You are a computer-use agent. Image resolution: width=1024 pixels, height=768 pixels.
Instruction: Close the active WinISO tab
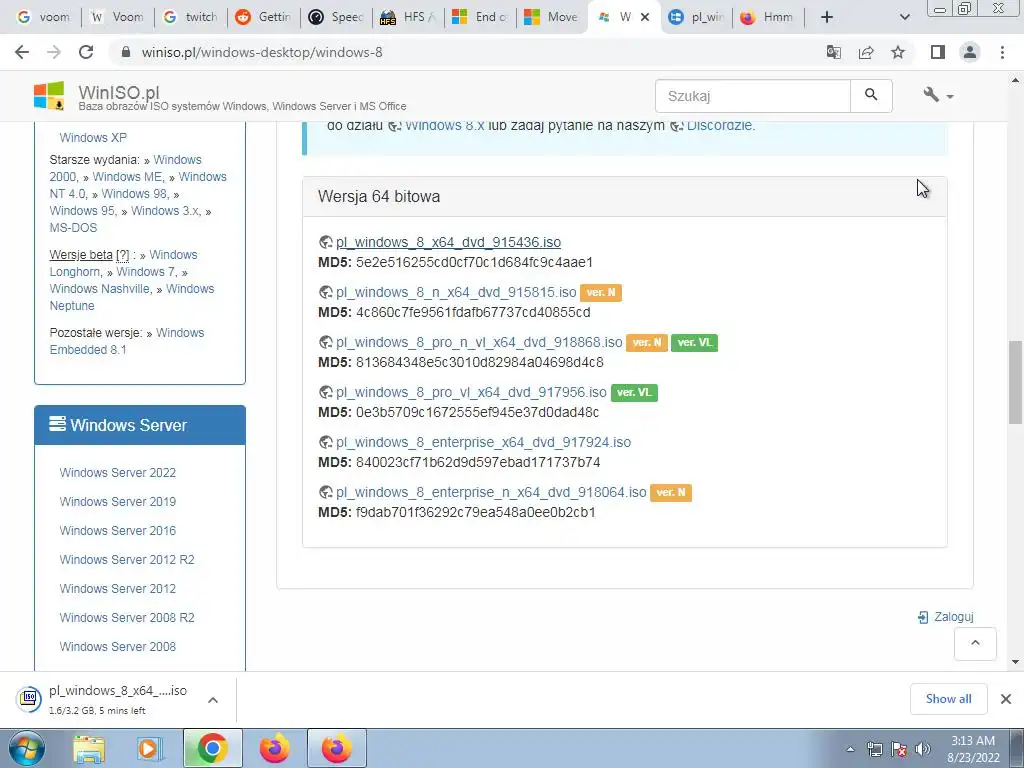(645, 17)
